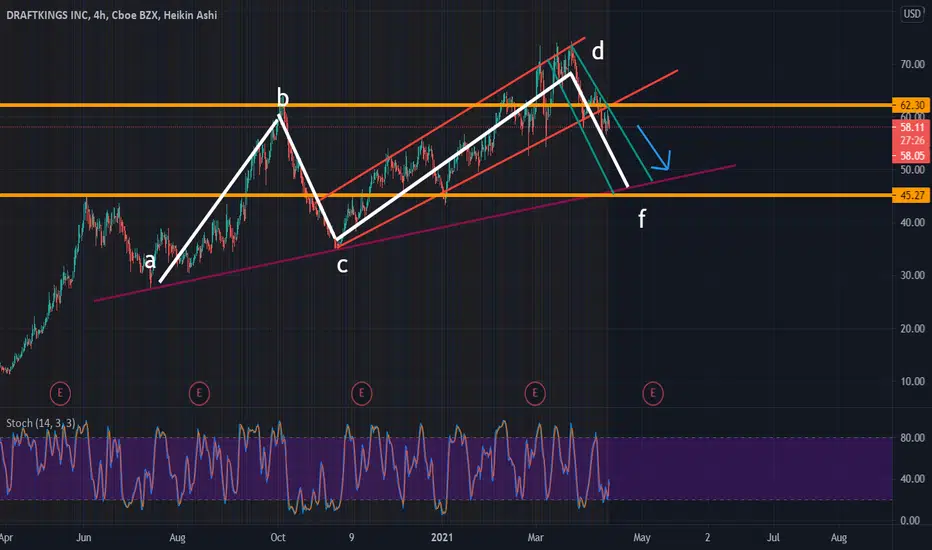
Task: Click the 0.00 stochastic axis value
Action: click(x=910, y=520)
